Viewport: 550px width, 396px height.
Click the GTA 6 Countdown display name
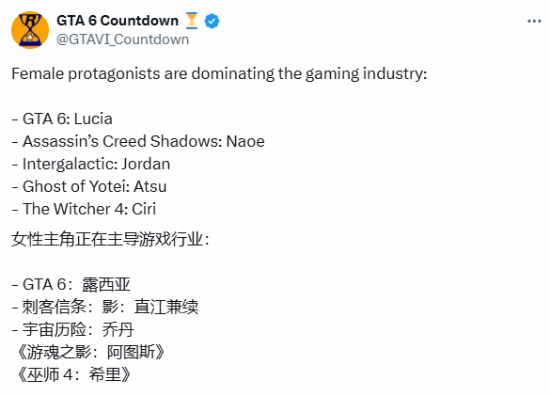point(118,21)
